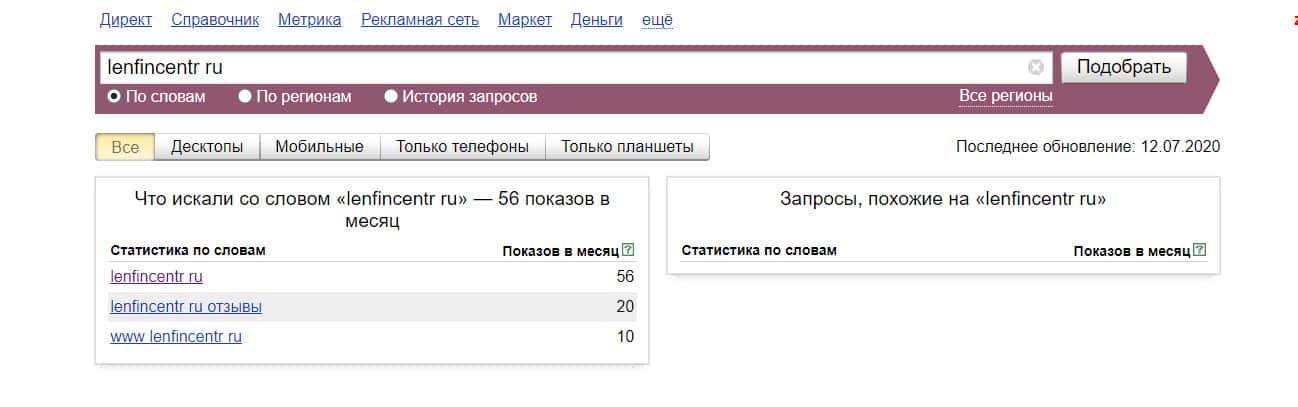Click into the keyword search input field
Image resolution: width=1298 pixels, height=407 pixels.
pyautogui.click(x=560, y=67)
